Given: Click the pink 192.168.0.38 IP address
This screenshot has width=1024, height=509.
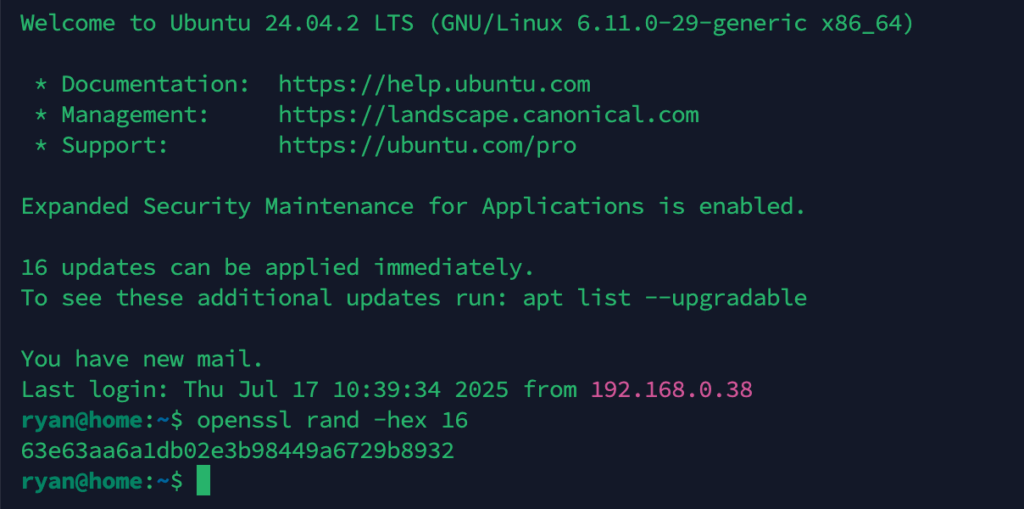Looking at the screenshot, I should point(671,390).
